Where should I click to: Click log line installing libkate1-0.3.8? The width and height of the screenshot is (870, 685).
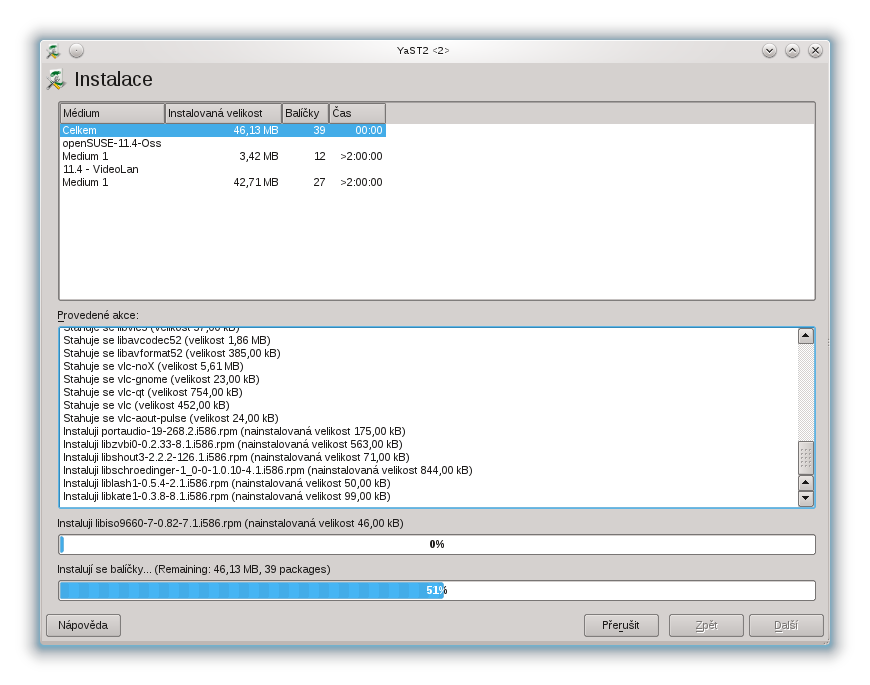click(x=226, y=496)
